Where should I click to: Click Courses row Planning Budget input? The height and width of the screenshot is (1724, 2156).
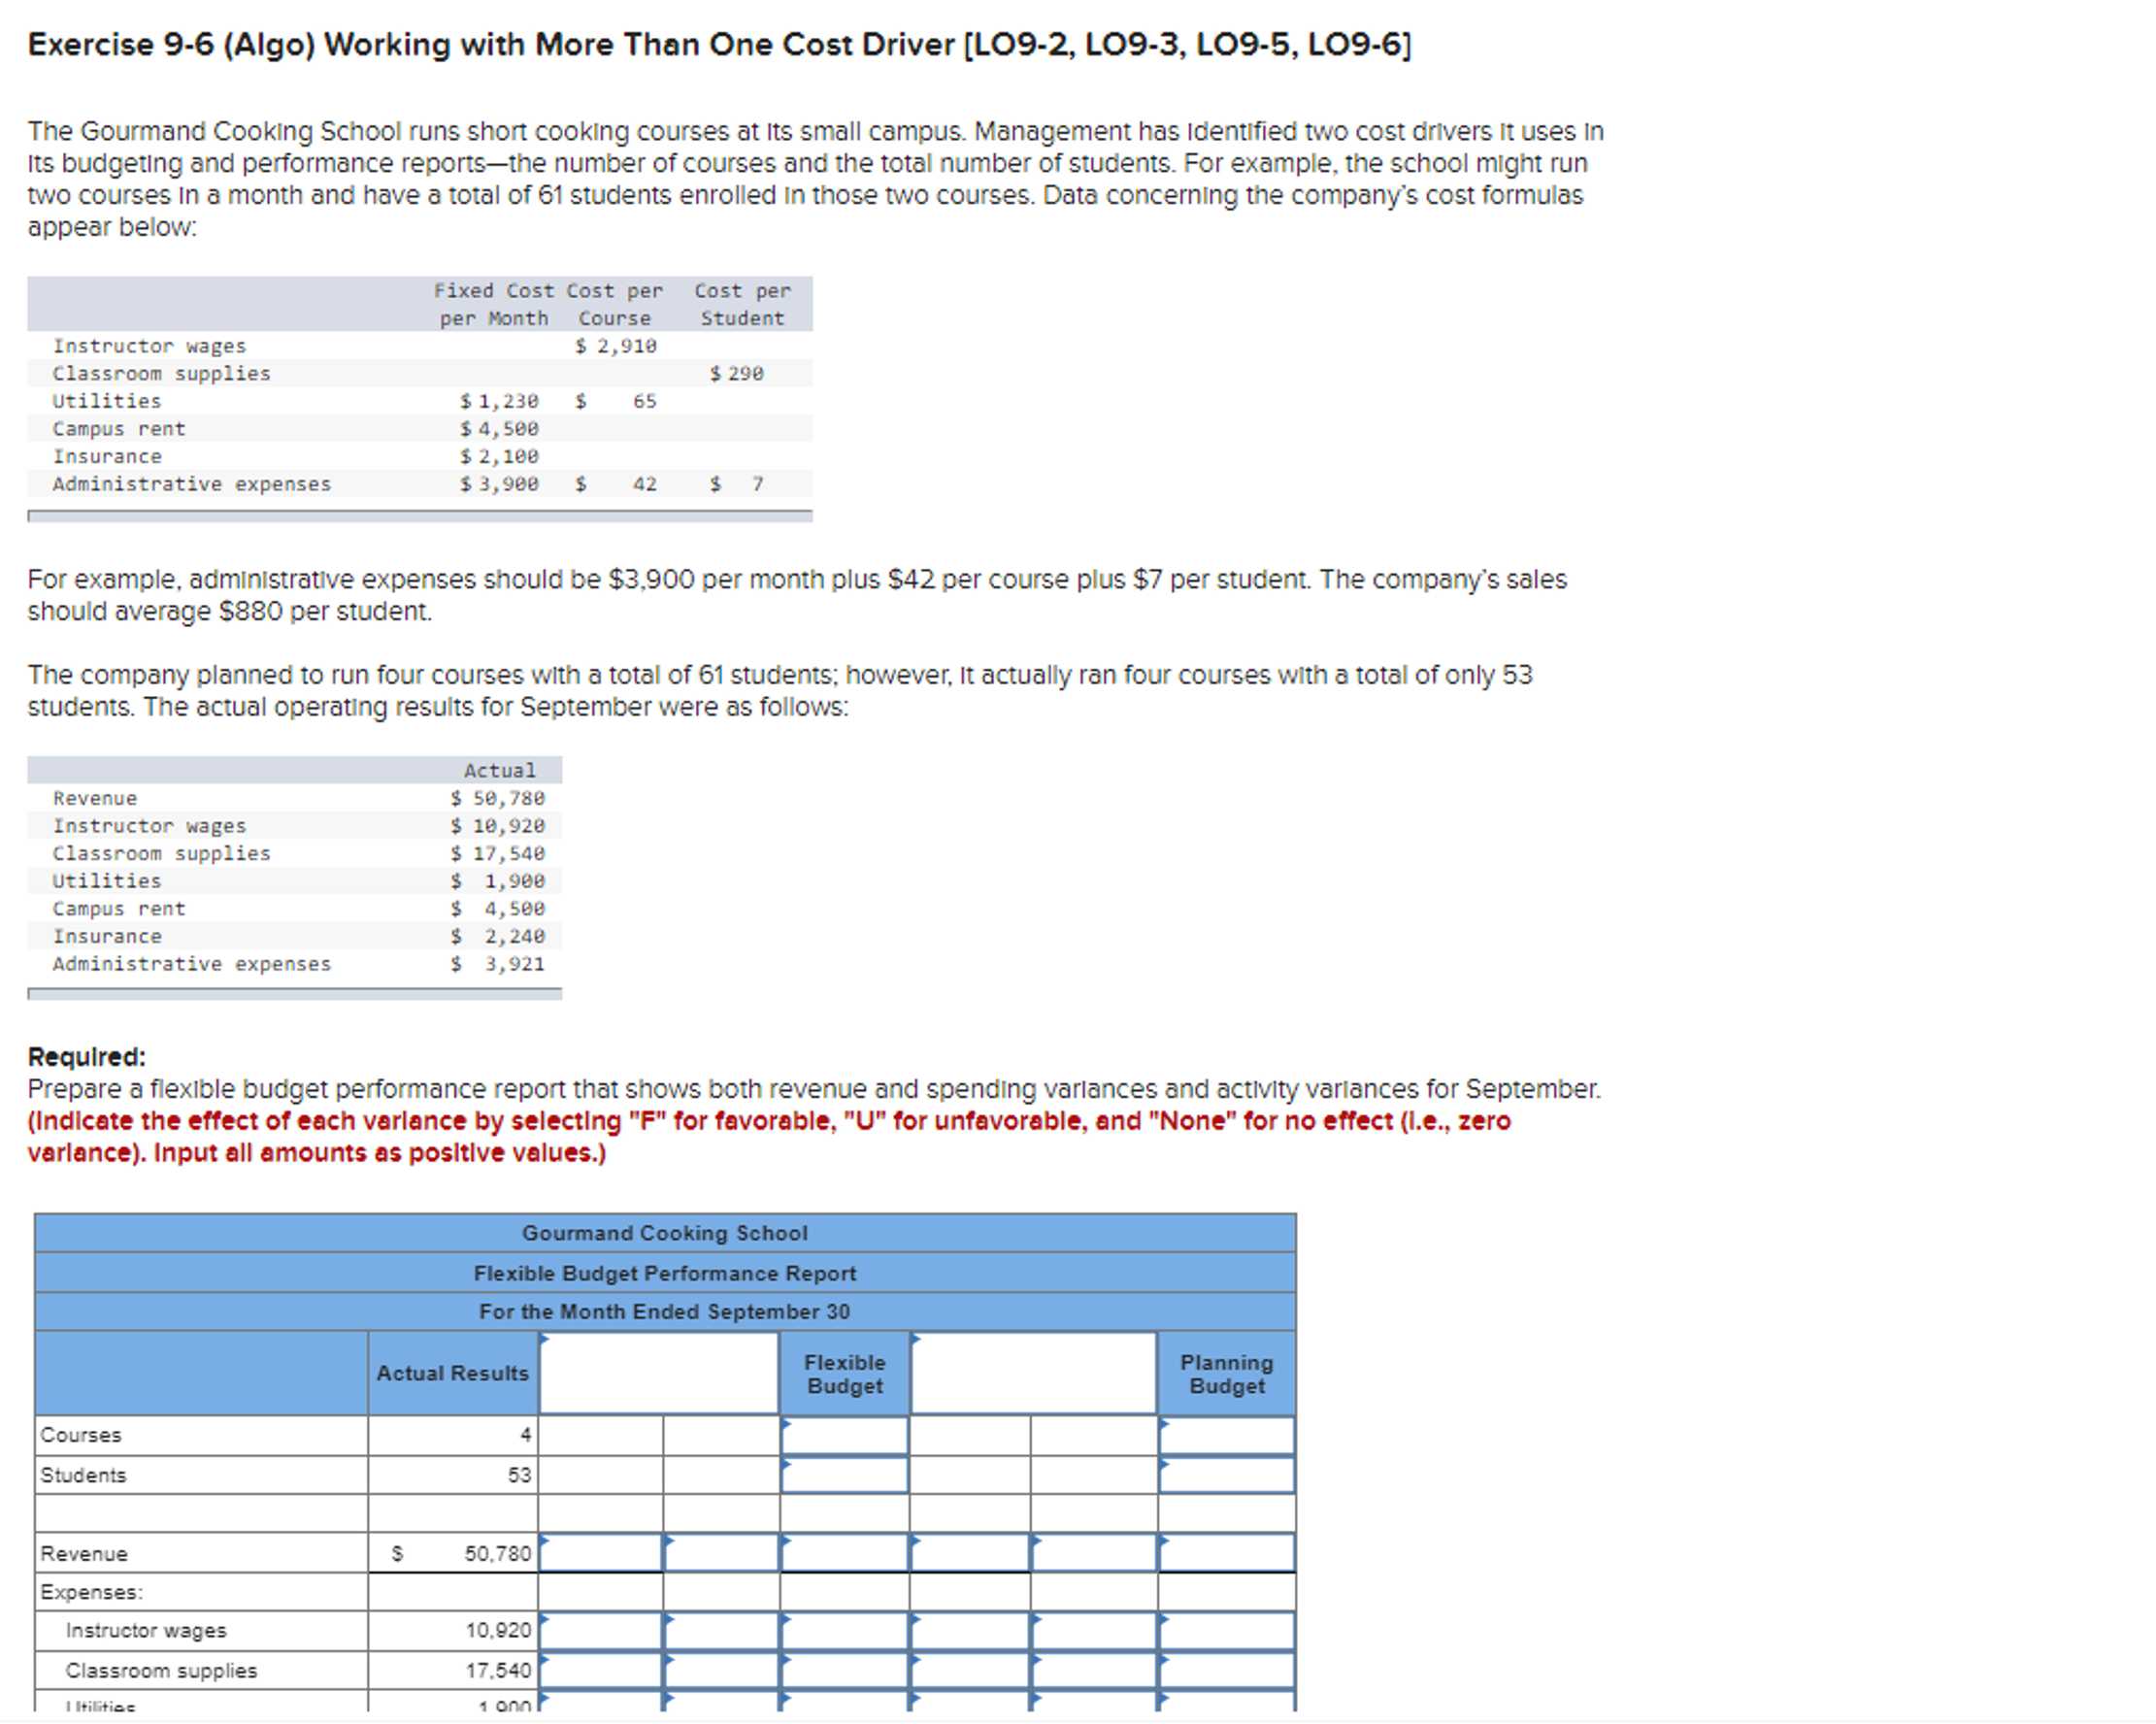click(x=1226, y=1435)
